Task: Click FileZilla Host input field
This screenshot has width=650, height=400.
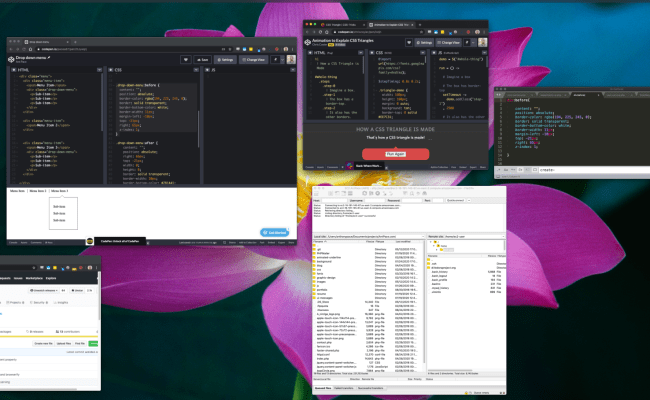Action: pyautogui.click(x=334, y=200)
